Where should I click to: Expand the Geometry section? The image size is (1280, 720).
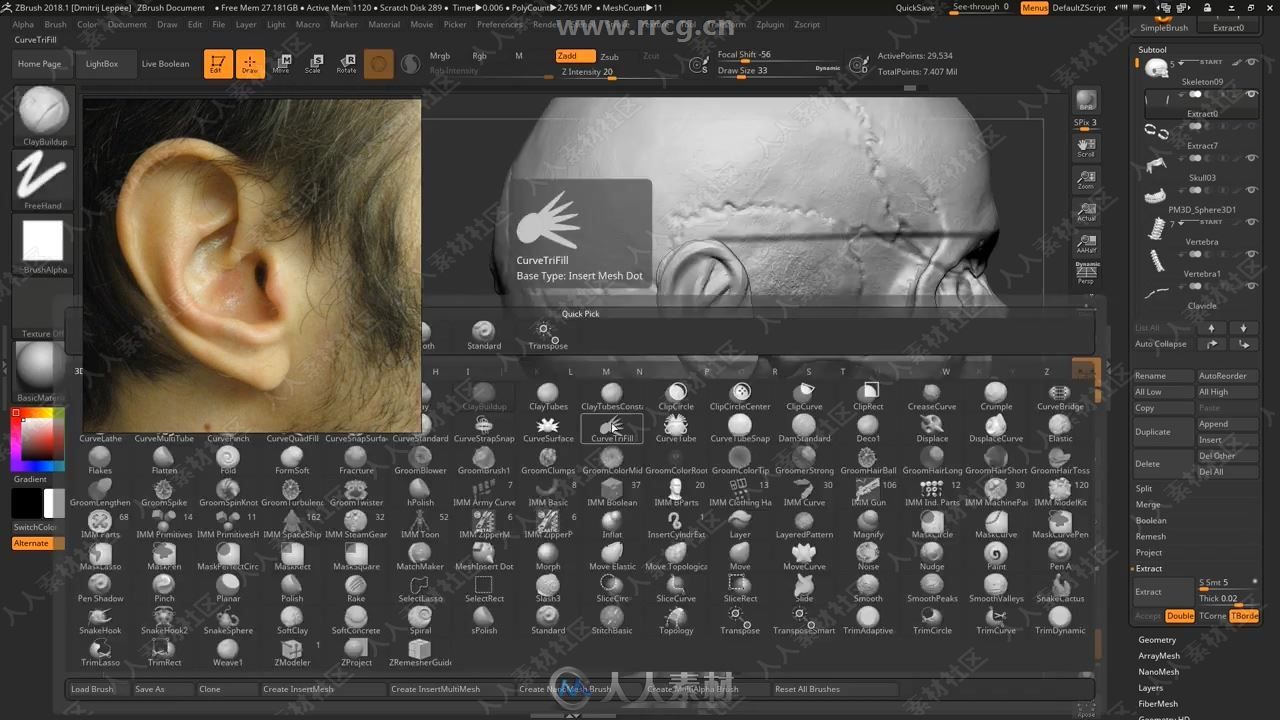pos(1157,640)
